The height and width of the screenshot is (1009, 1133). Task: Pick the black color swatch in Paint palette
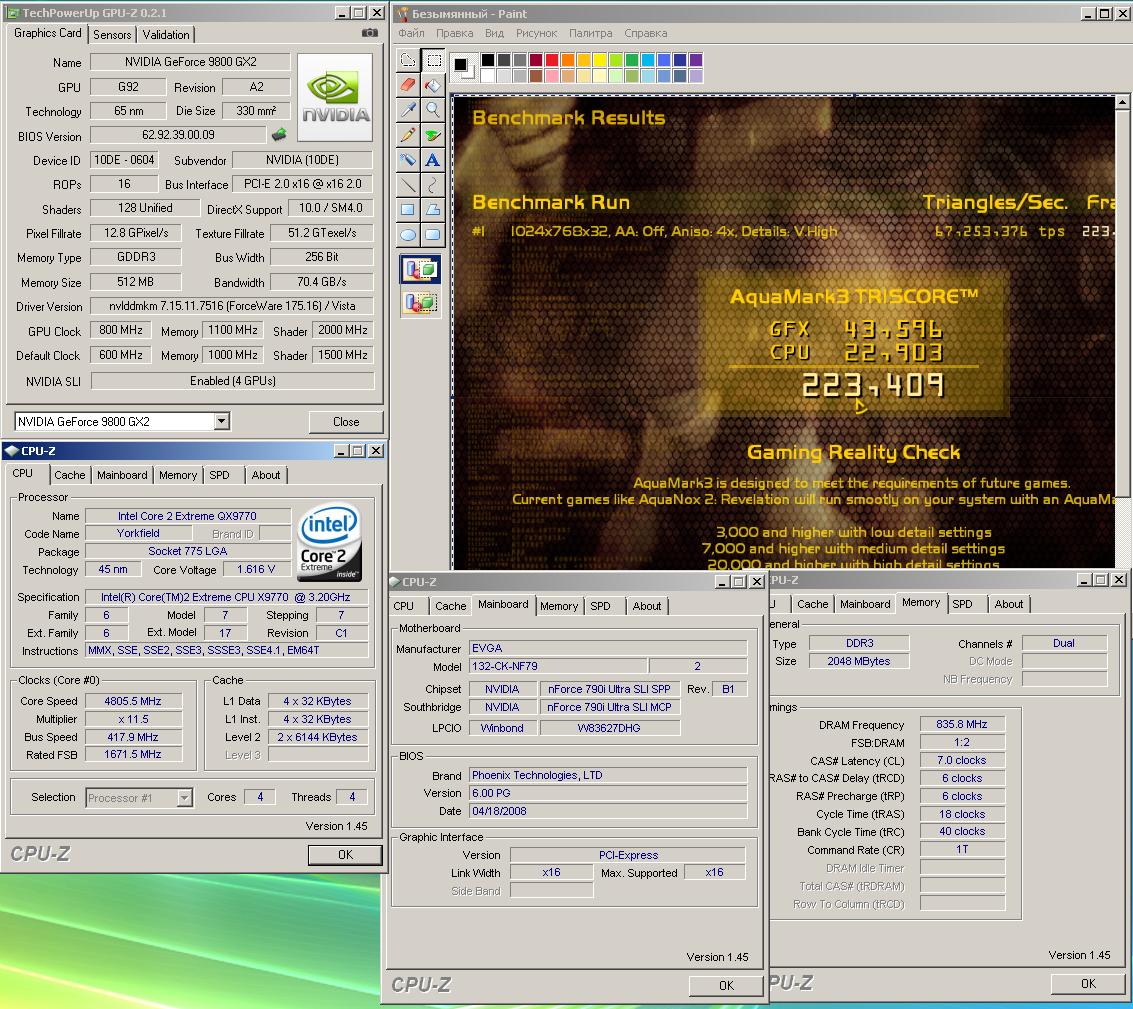coord(488,60)
